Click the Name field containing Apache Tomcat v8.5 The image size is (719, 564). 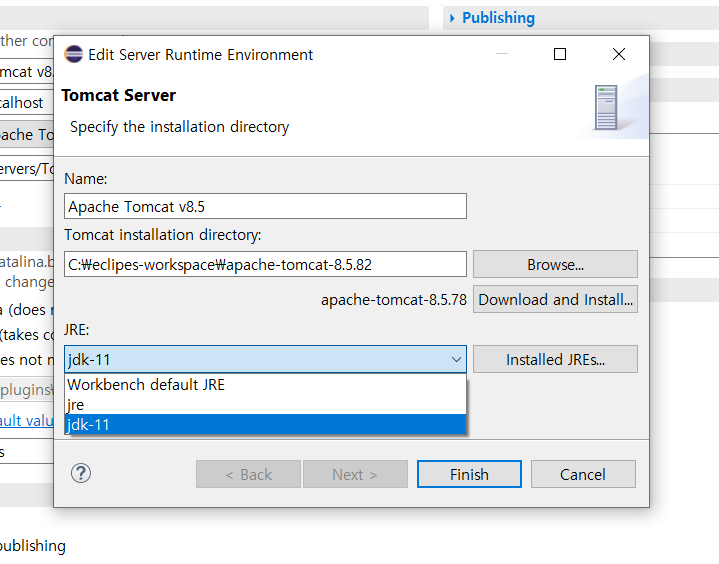coord(265,206)
